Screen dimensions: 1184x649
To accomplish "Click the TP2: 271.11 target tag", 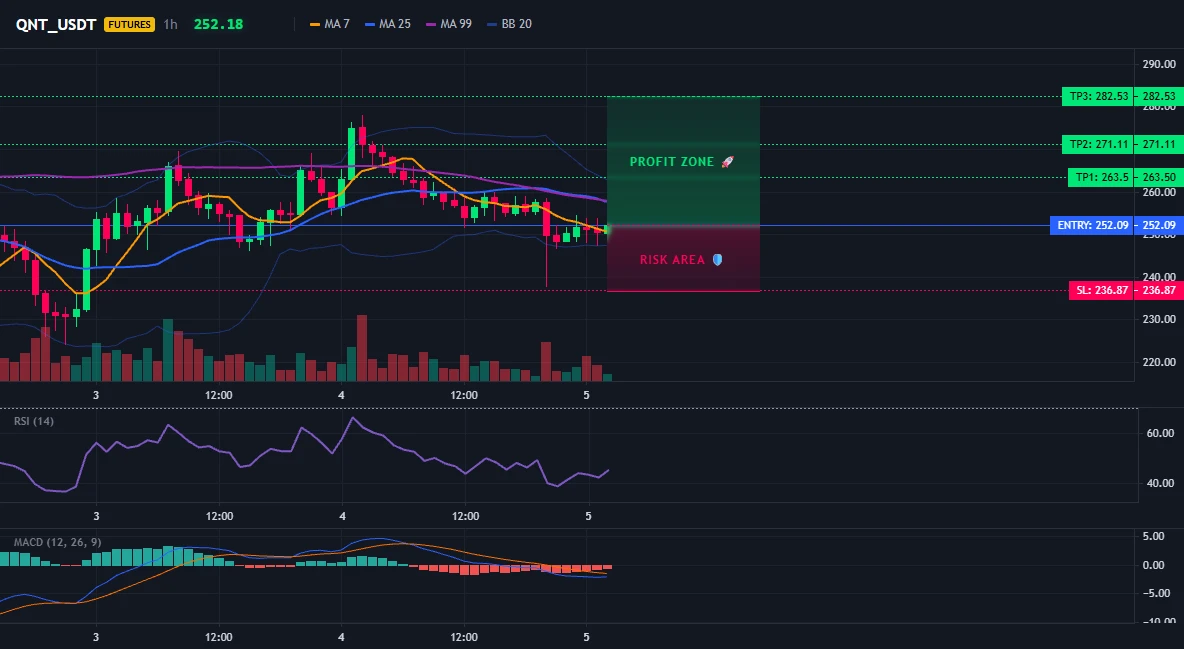I will (x=1098, y=144).
